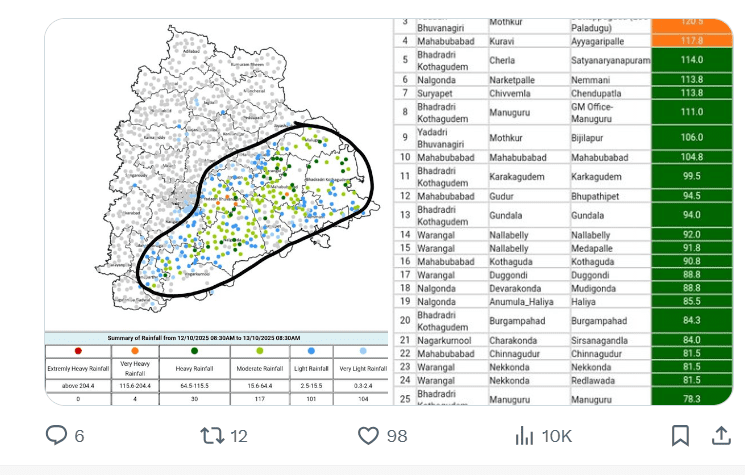Click the 10K views count
The image size is (745, 475).
(x=556, y=436)
